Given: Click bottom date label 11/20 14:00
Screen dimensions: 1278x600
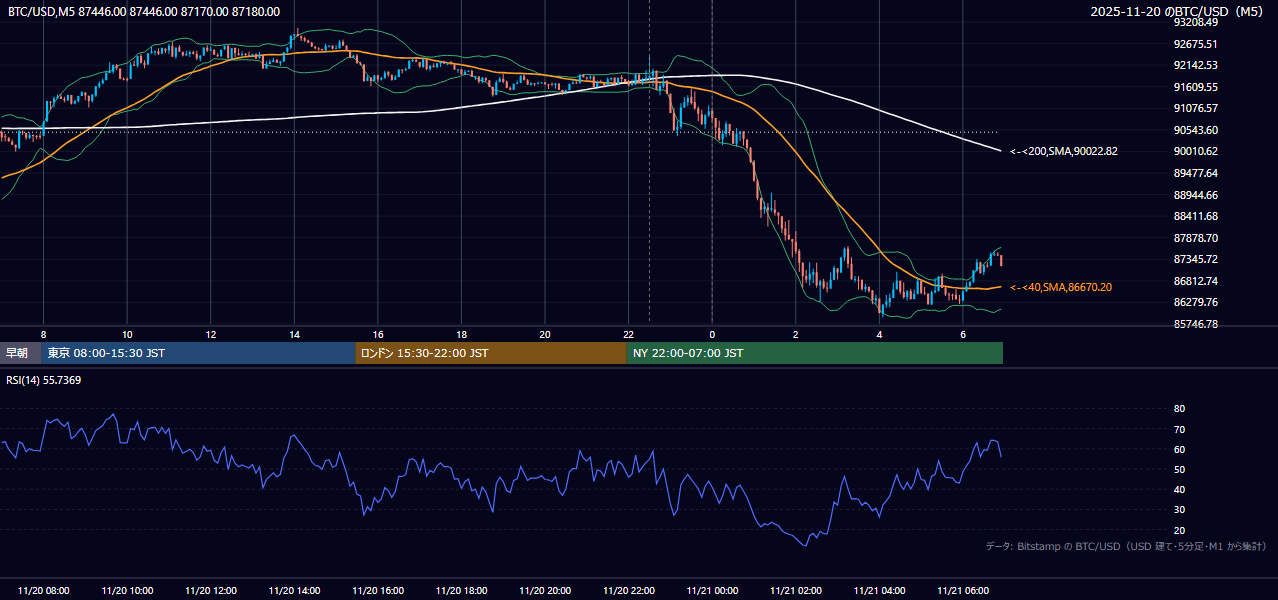Looking at the screenshot, I should coord(294,591).
